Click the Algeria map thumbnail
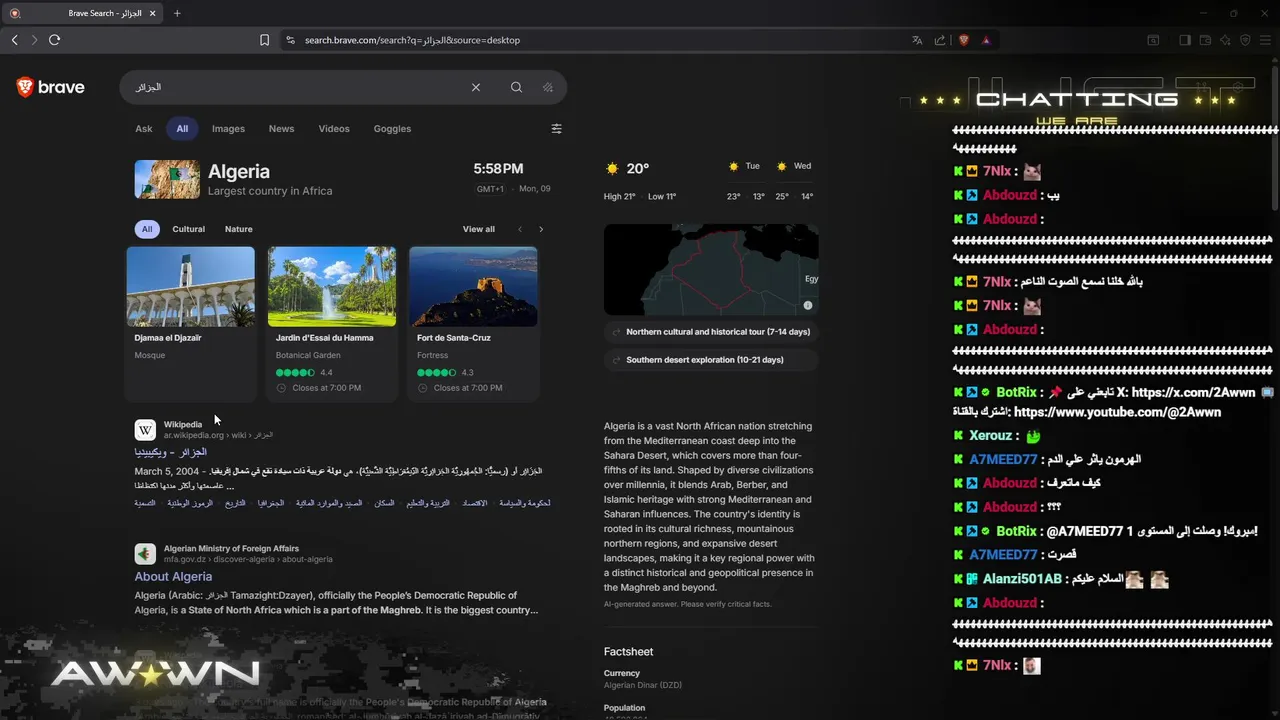The width and height of the screenshot is (1280, 720). point(711,269)
